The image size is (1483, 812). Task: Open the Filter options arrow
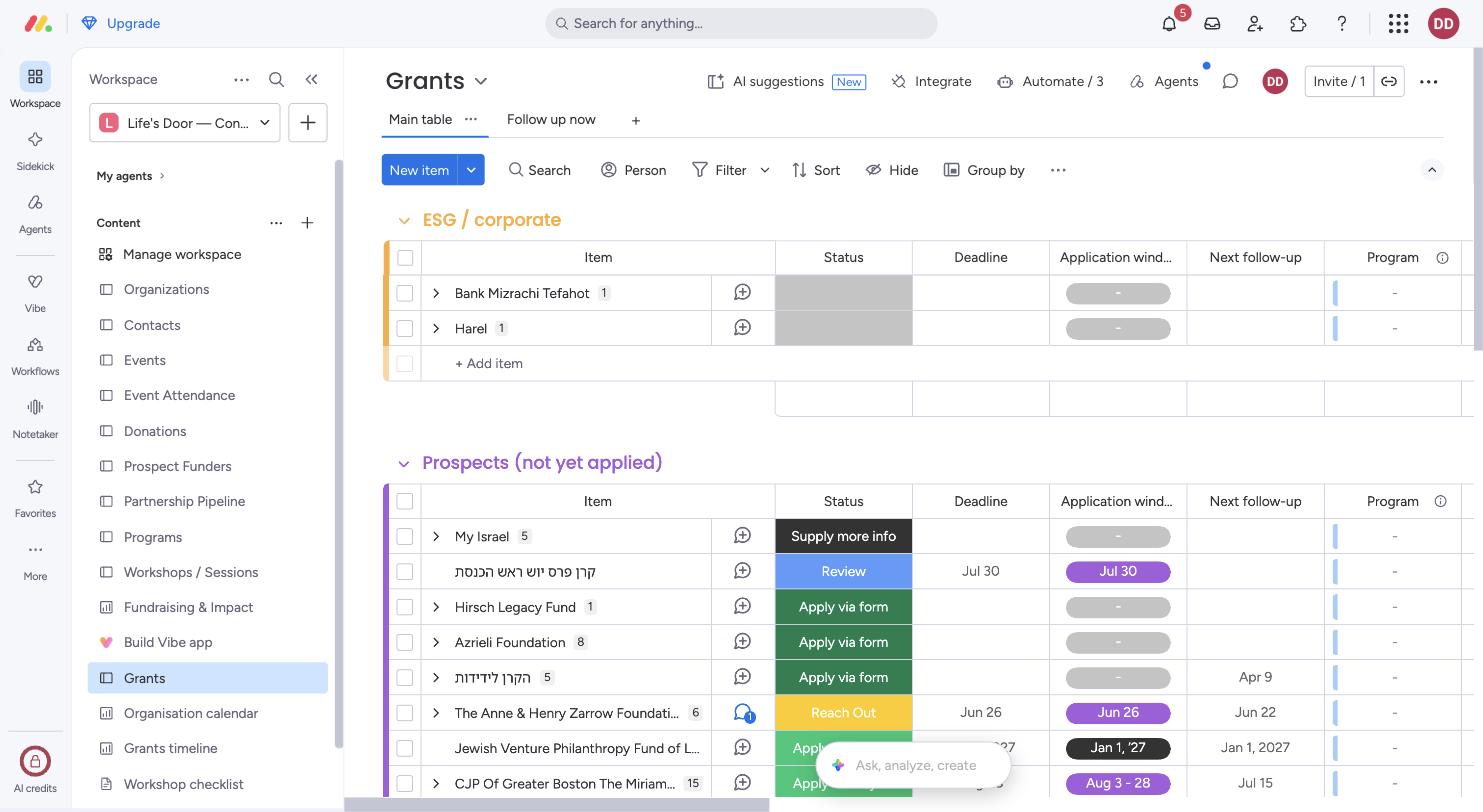click(x=765, y=170)
